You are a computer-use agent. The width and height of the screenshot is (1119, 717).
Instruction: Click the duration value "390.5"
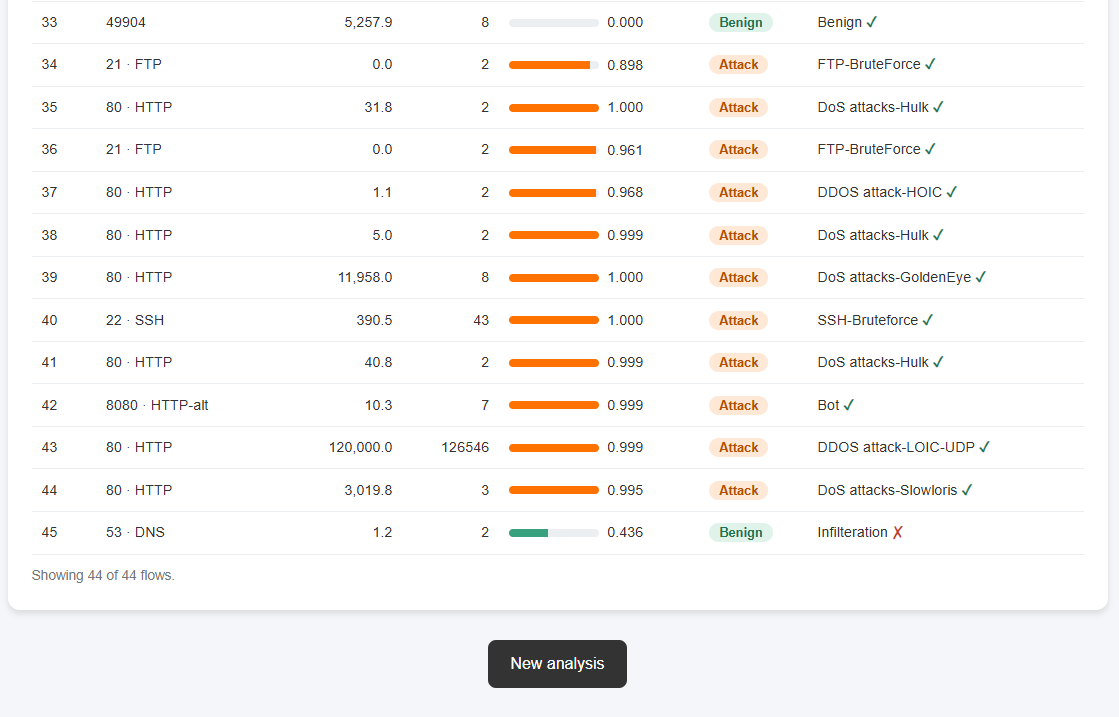click(375, 320)
